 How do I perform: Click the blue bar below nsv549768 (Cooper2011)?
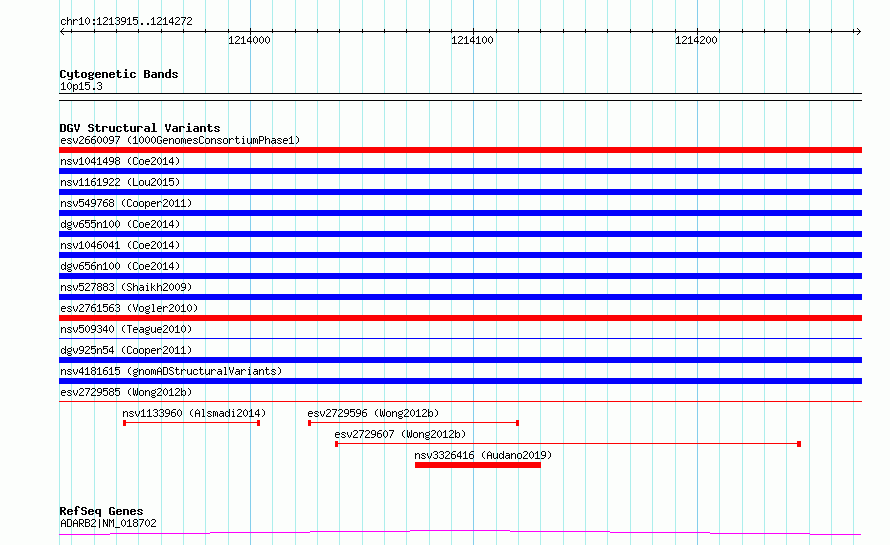(x=460, y=213)
